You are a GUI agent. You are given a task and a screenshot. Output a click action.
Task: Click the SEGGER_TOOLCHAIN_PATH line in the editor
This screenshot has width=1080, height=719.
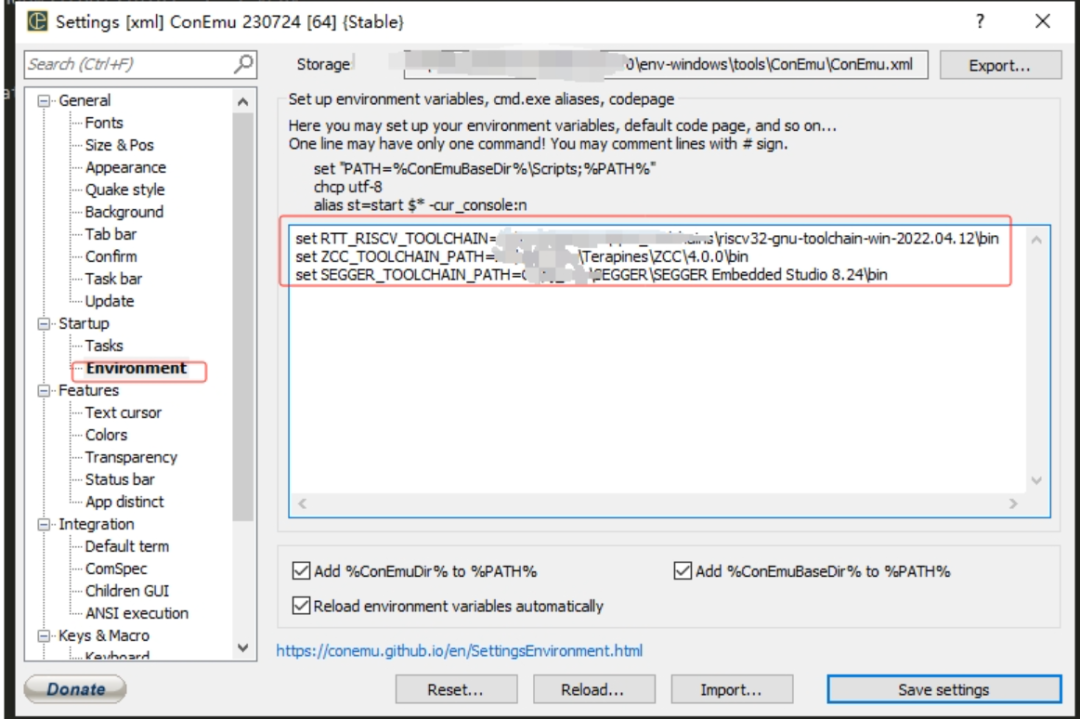(592, 275)
